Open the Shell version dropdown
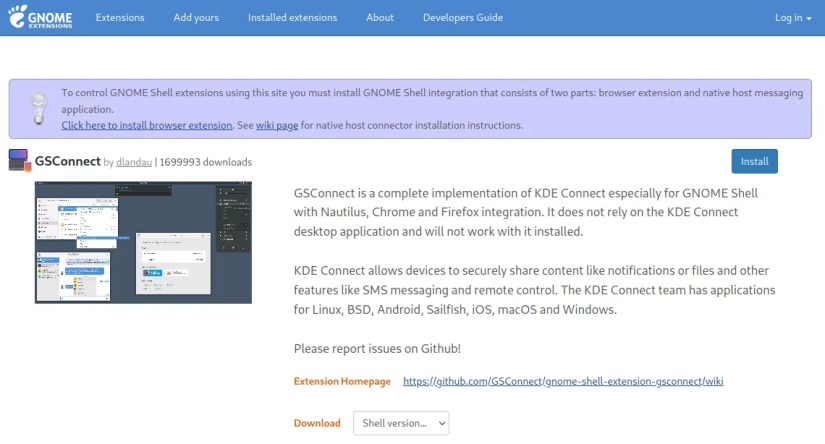 [401, 423]
